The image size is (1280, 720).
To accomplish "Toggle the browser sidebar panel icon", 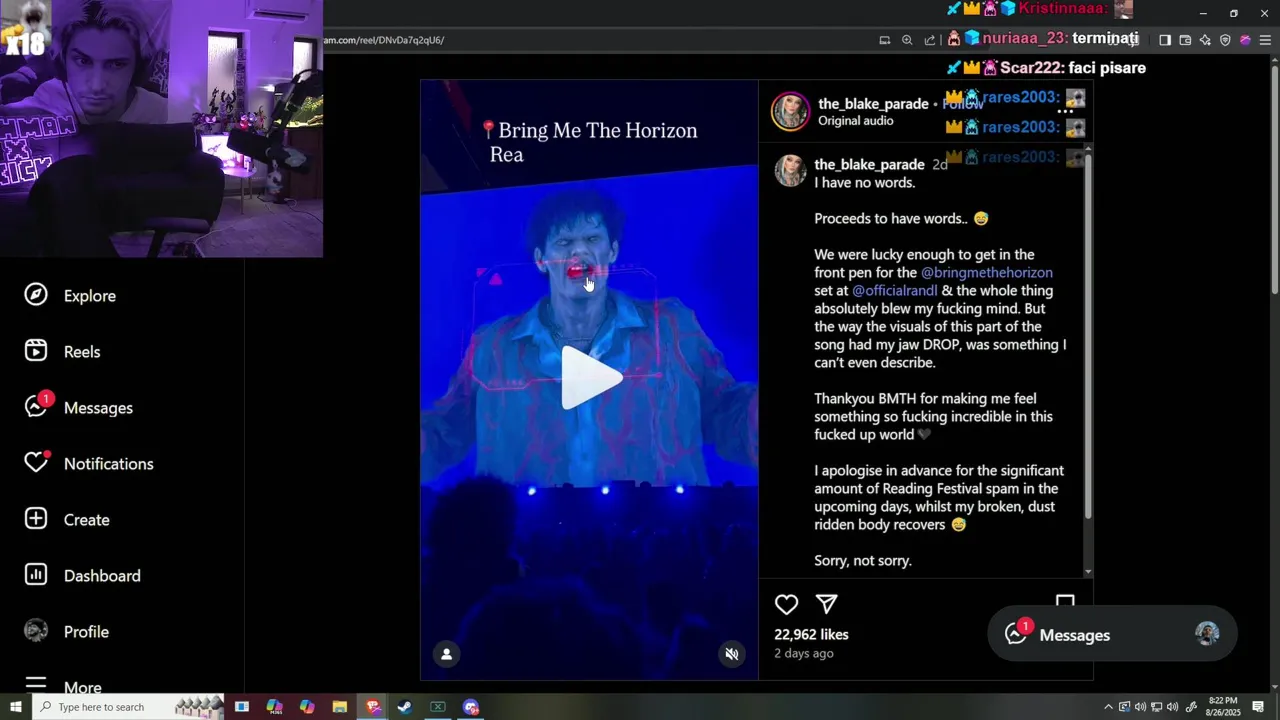I will [1165, 40].
